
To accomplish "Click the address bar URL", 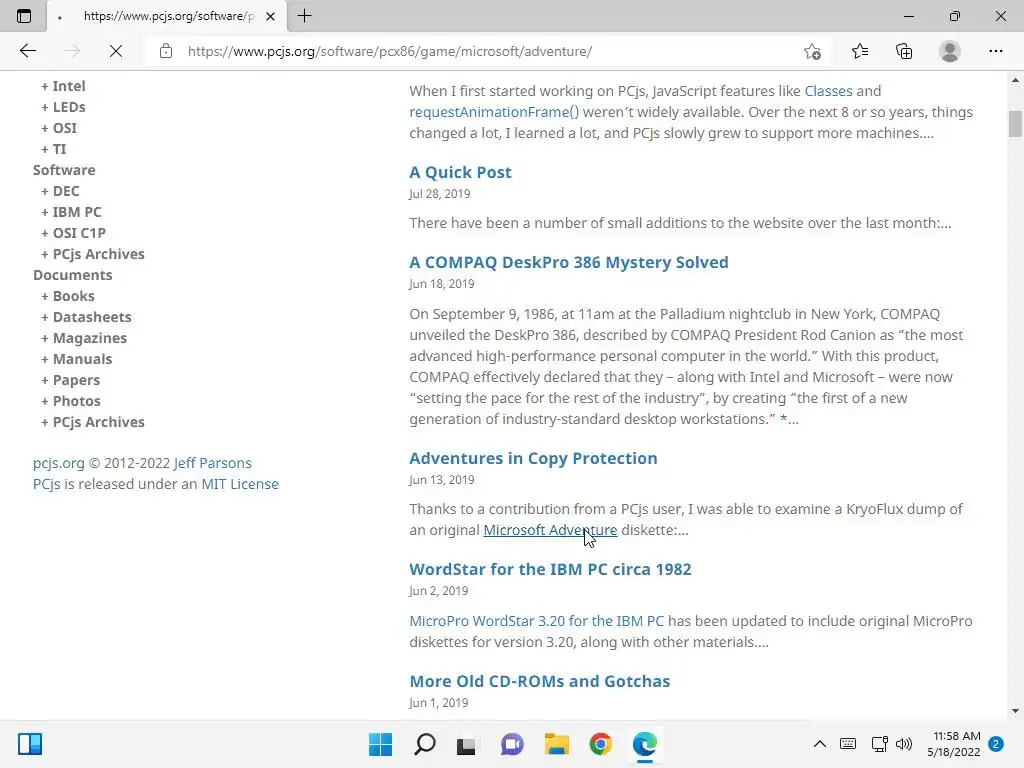I will (x=389, y=51).
